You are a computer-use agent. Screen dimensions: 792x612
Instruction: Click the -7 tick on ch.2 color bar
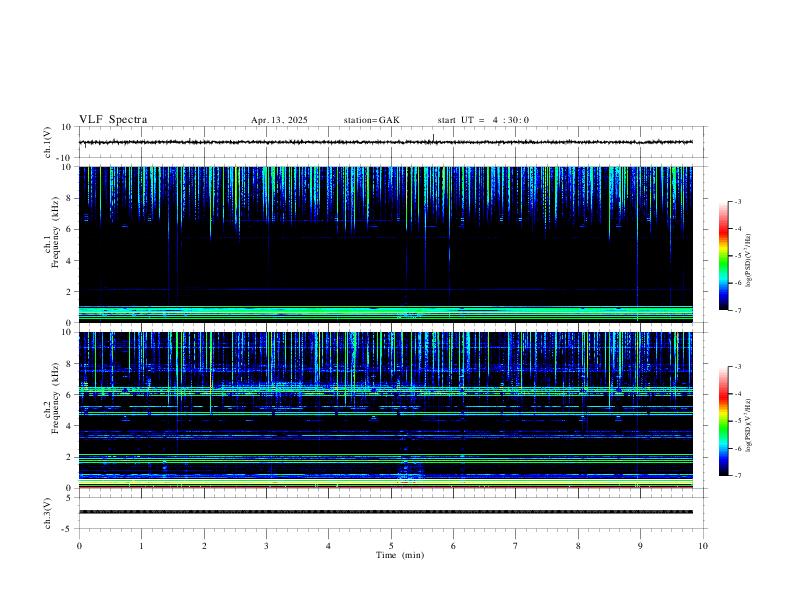737,476
